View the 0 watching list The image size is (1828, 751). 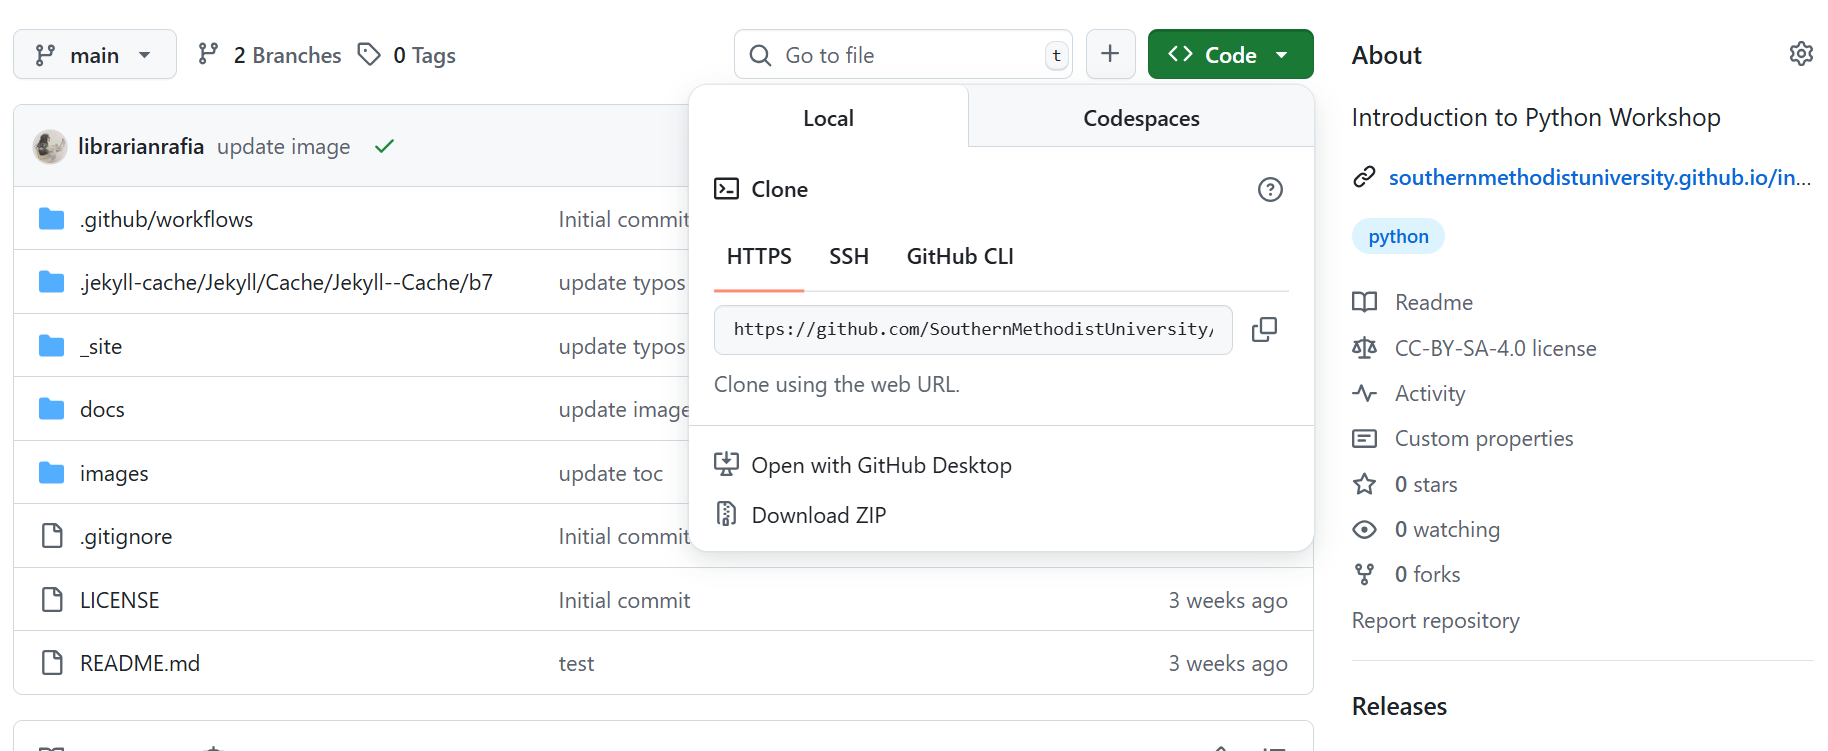point(1447,529)
